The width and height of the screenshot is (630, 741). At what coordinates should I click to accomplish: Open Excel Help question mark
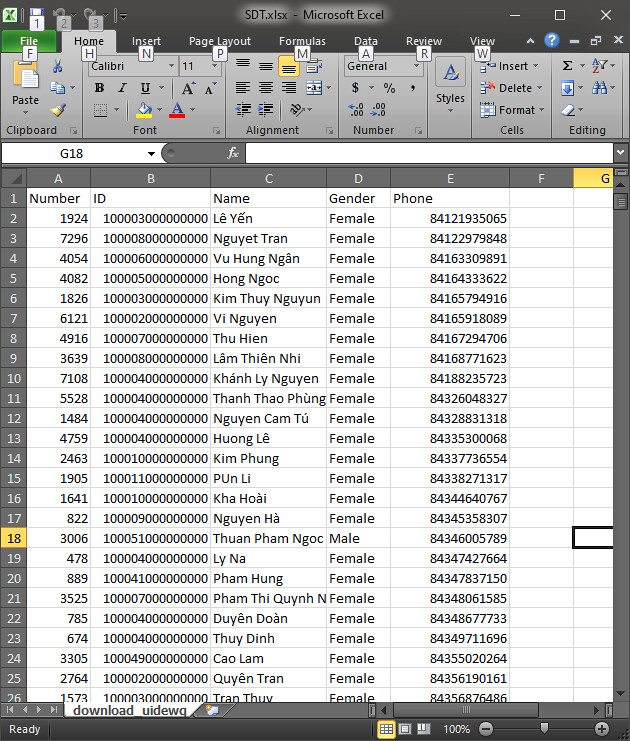tap(551, 41)
